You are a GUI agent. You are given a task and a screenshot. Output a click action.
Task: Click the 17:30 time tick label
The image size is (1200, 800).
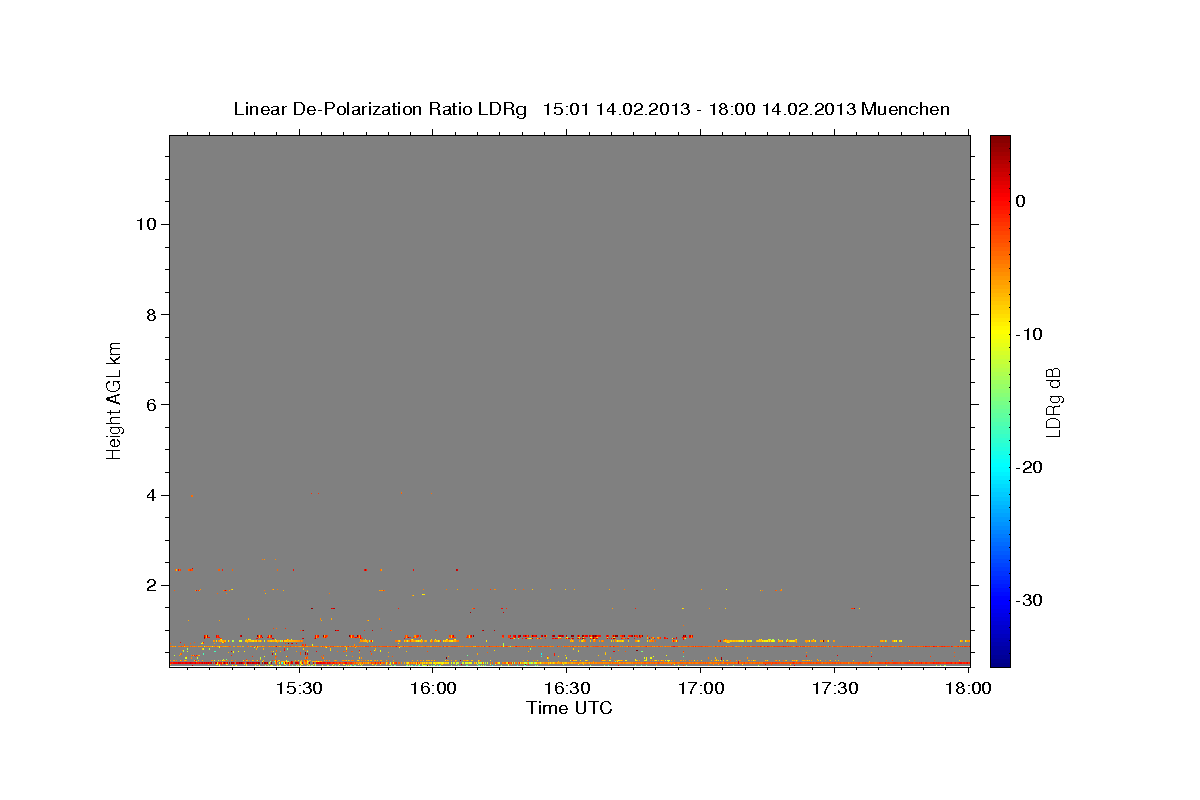pyautogui.click(x=835, y=689)
